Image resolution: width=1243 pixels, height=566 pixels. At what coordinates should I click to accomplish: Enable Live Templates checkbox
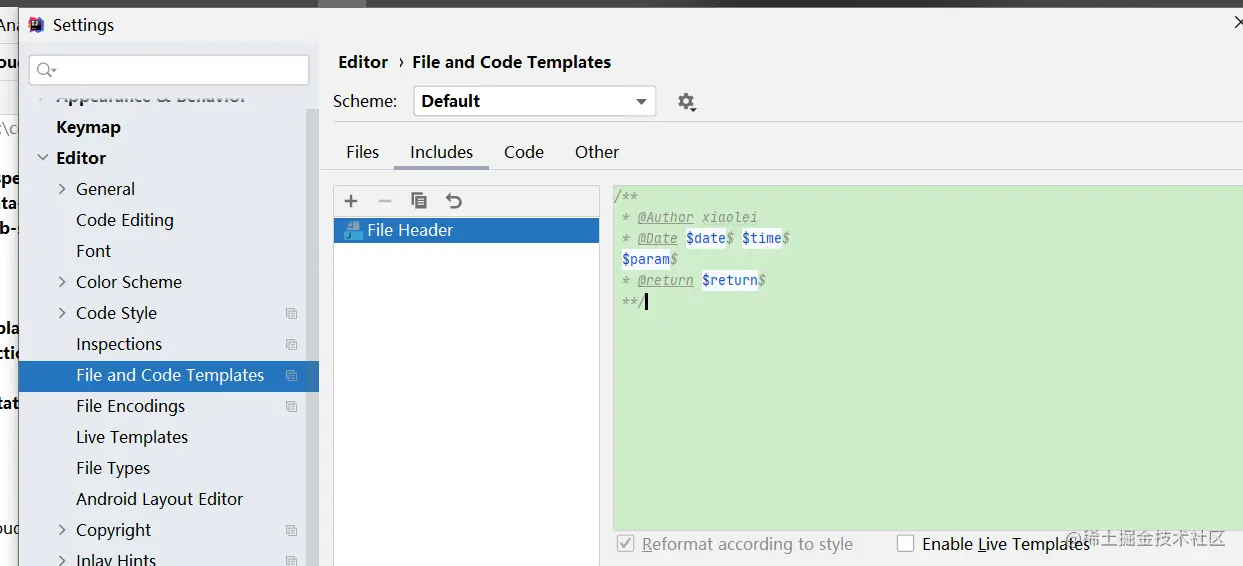(x=906, y=543)
